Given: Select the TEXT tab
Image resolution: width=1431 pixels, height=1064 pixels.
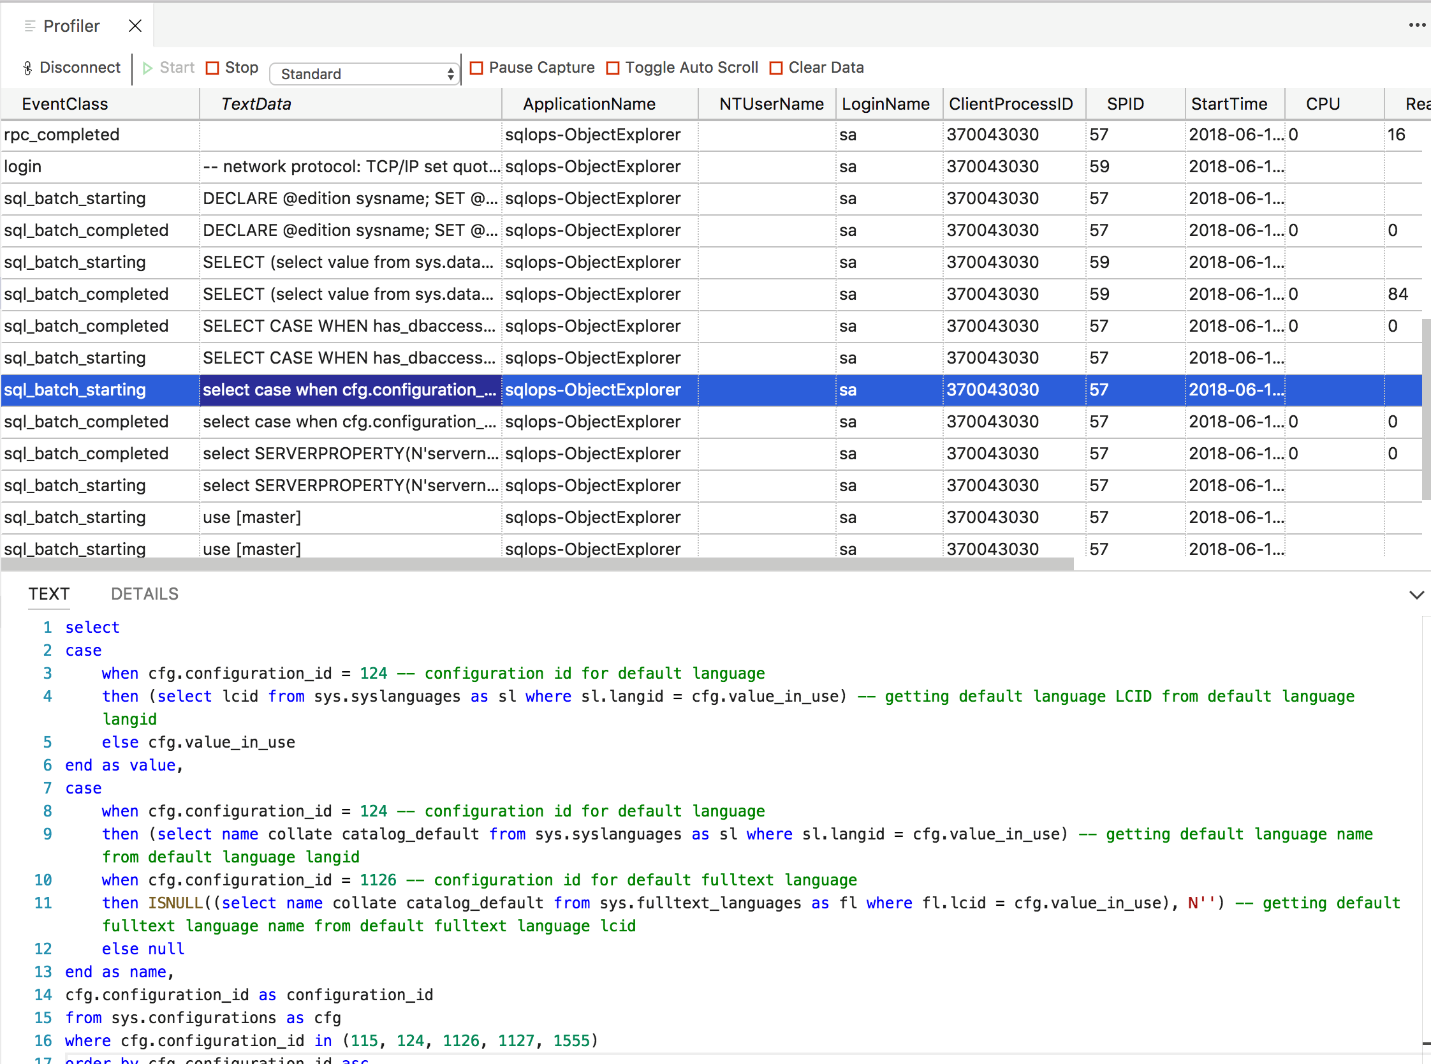Looking at the screenshot, I should point(48,593).
